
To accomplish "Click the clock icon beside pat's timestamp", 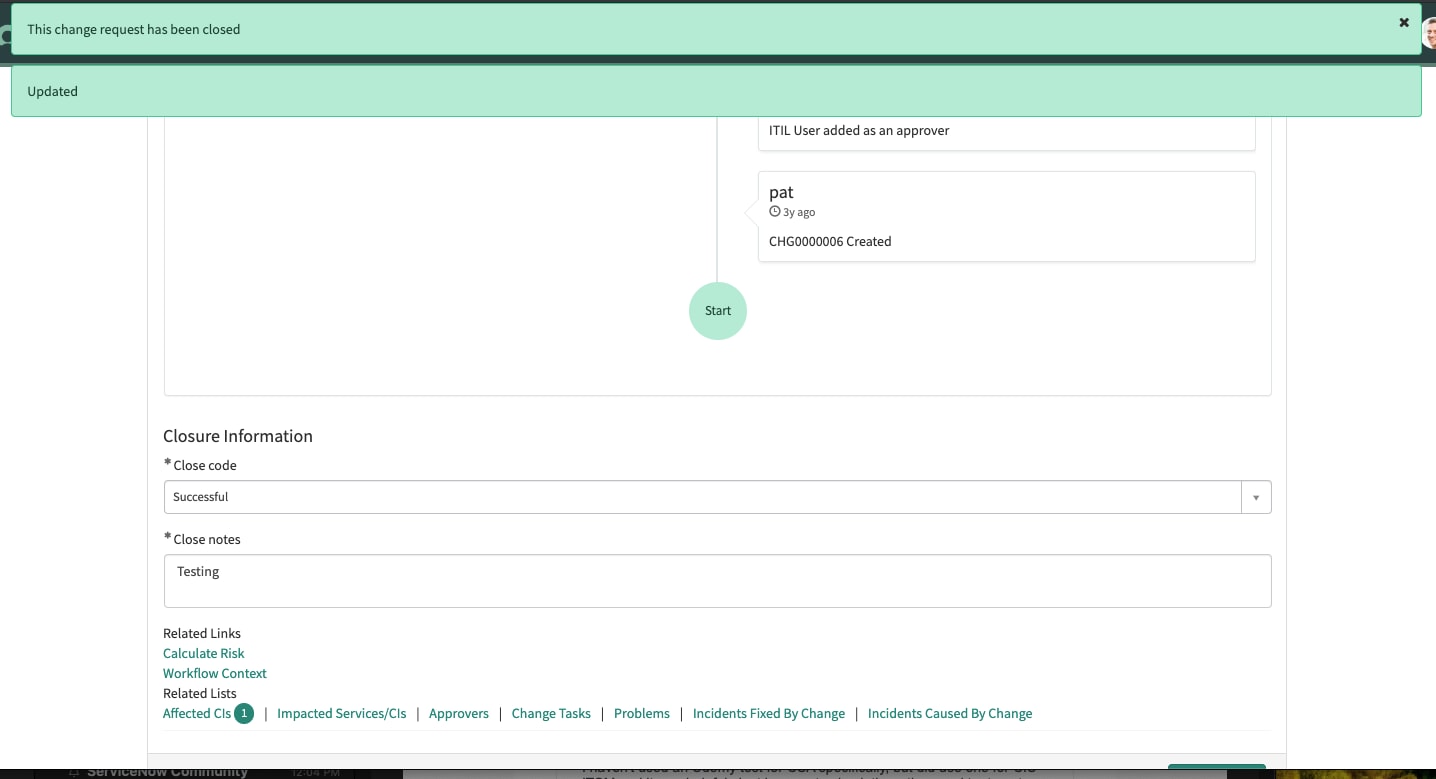I will point(775,211).
